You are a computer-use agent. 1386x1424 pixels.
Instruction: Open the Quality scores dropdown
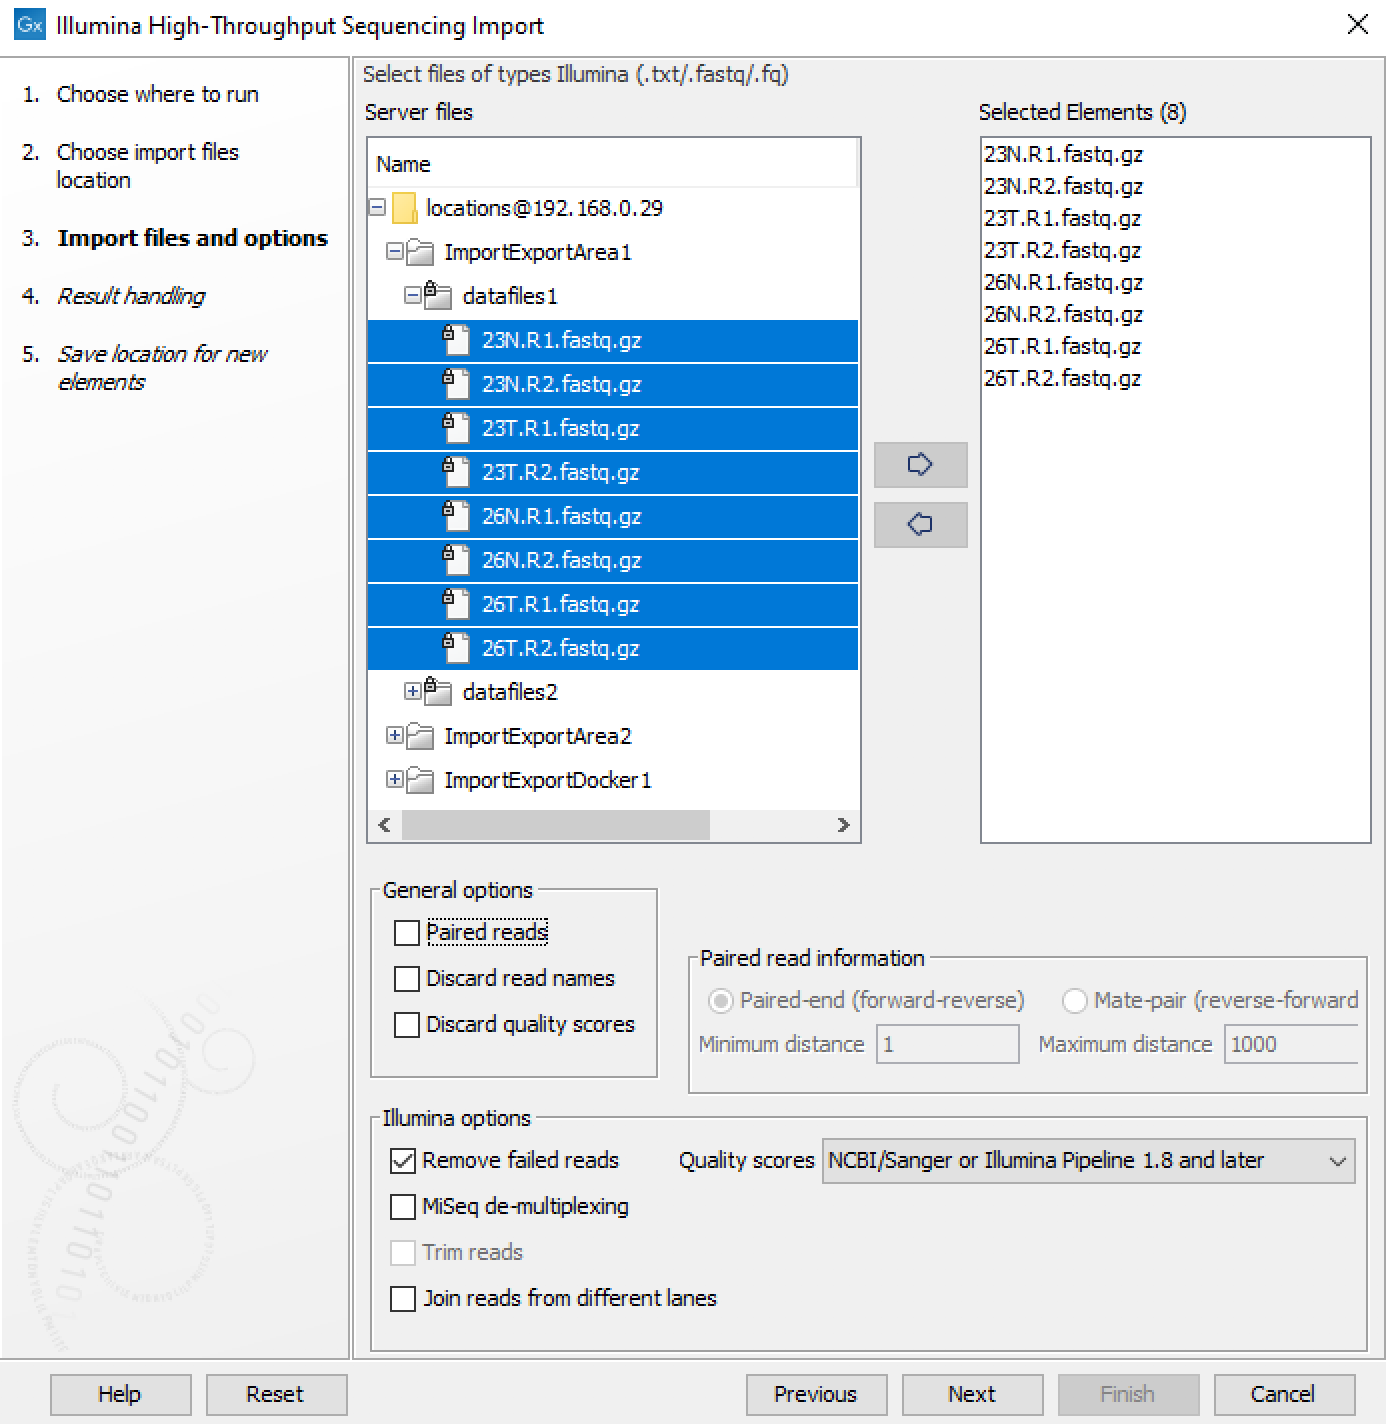coord(1338,1161)
